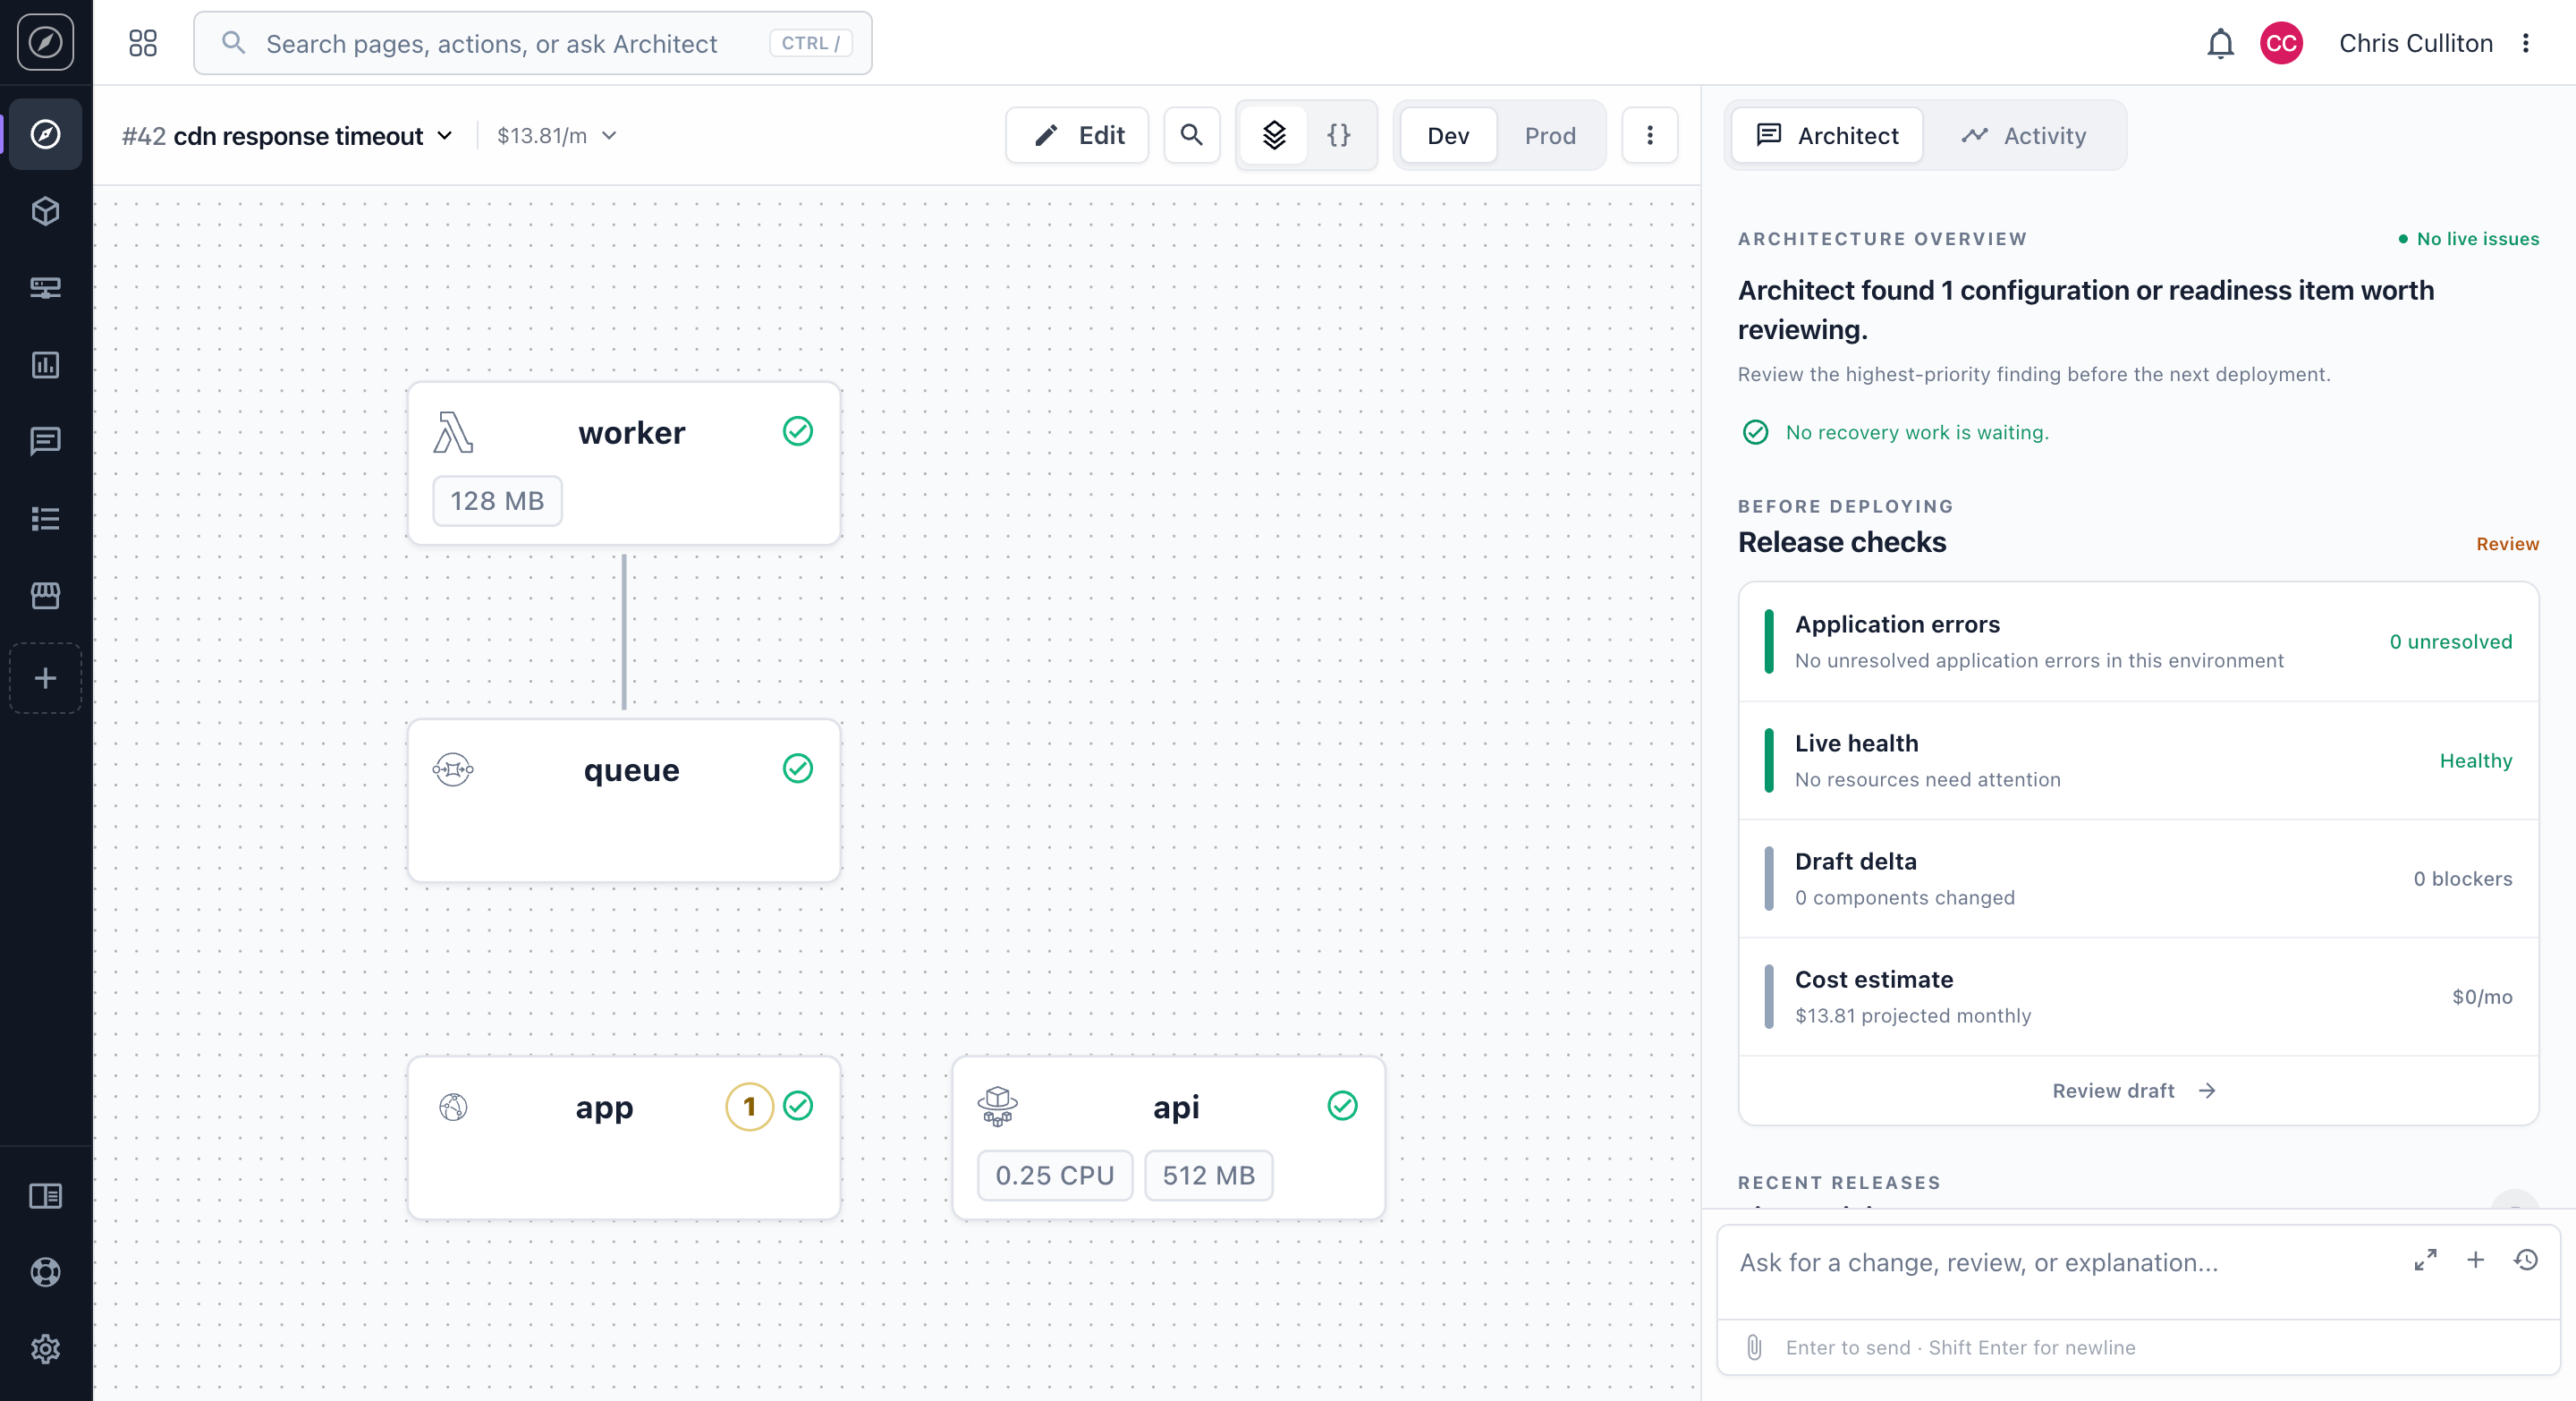Image resolution: width=2576 pixels, height=1401 pixels.
Task: Select the queue node
Action: click(624, 800)
